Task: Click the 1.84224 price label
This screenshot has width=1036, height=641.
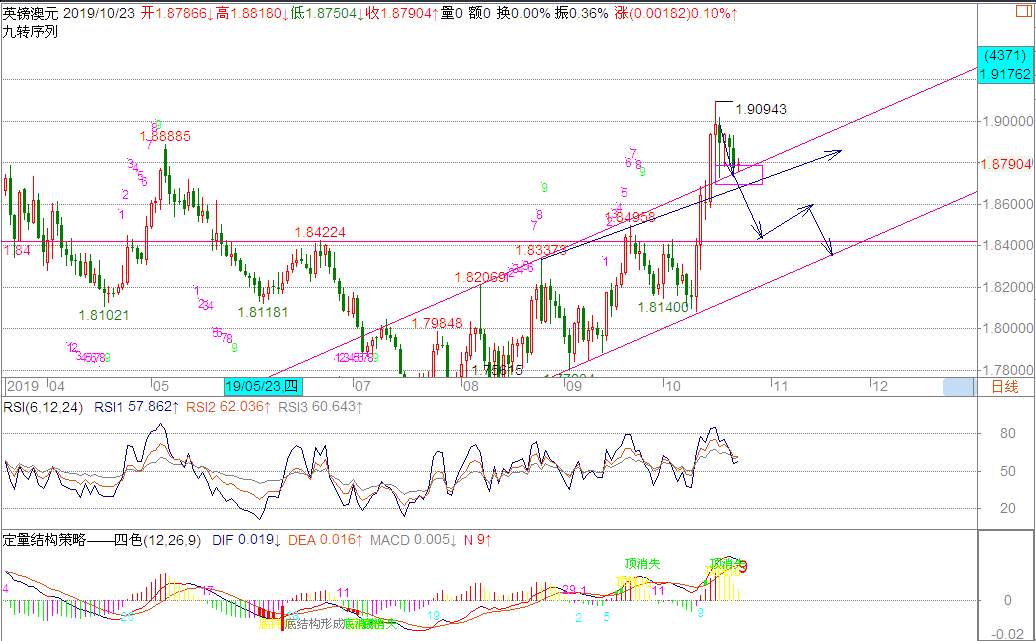Action: coord(320,233)
